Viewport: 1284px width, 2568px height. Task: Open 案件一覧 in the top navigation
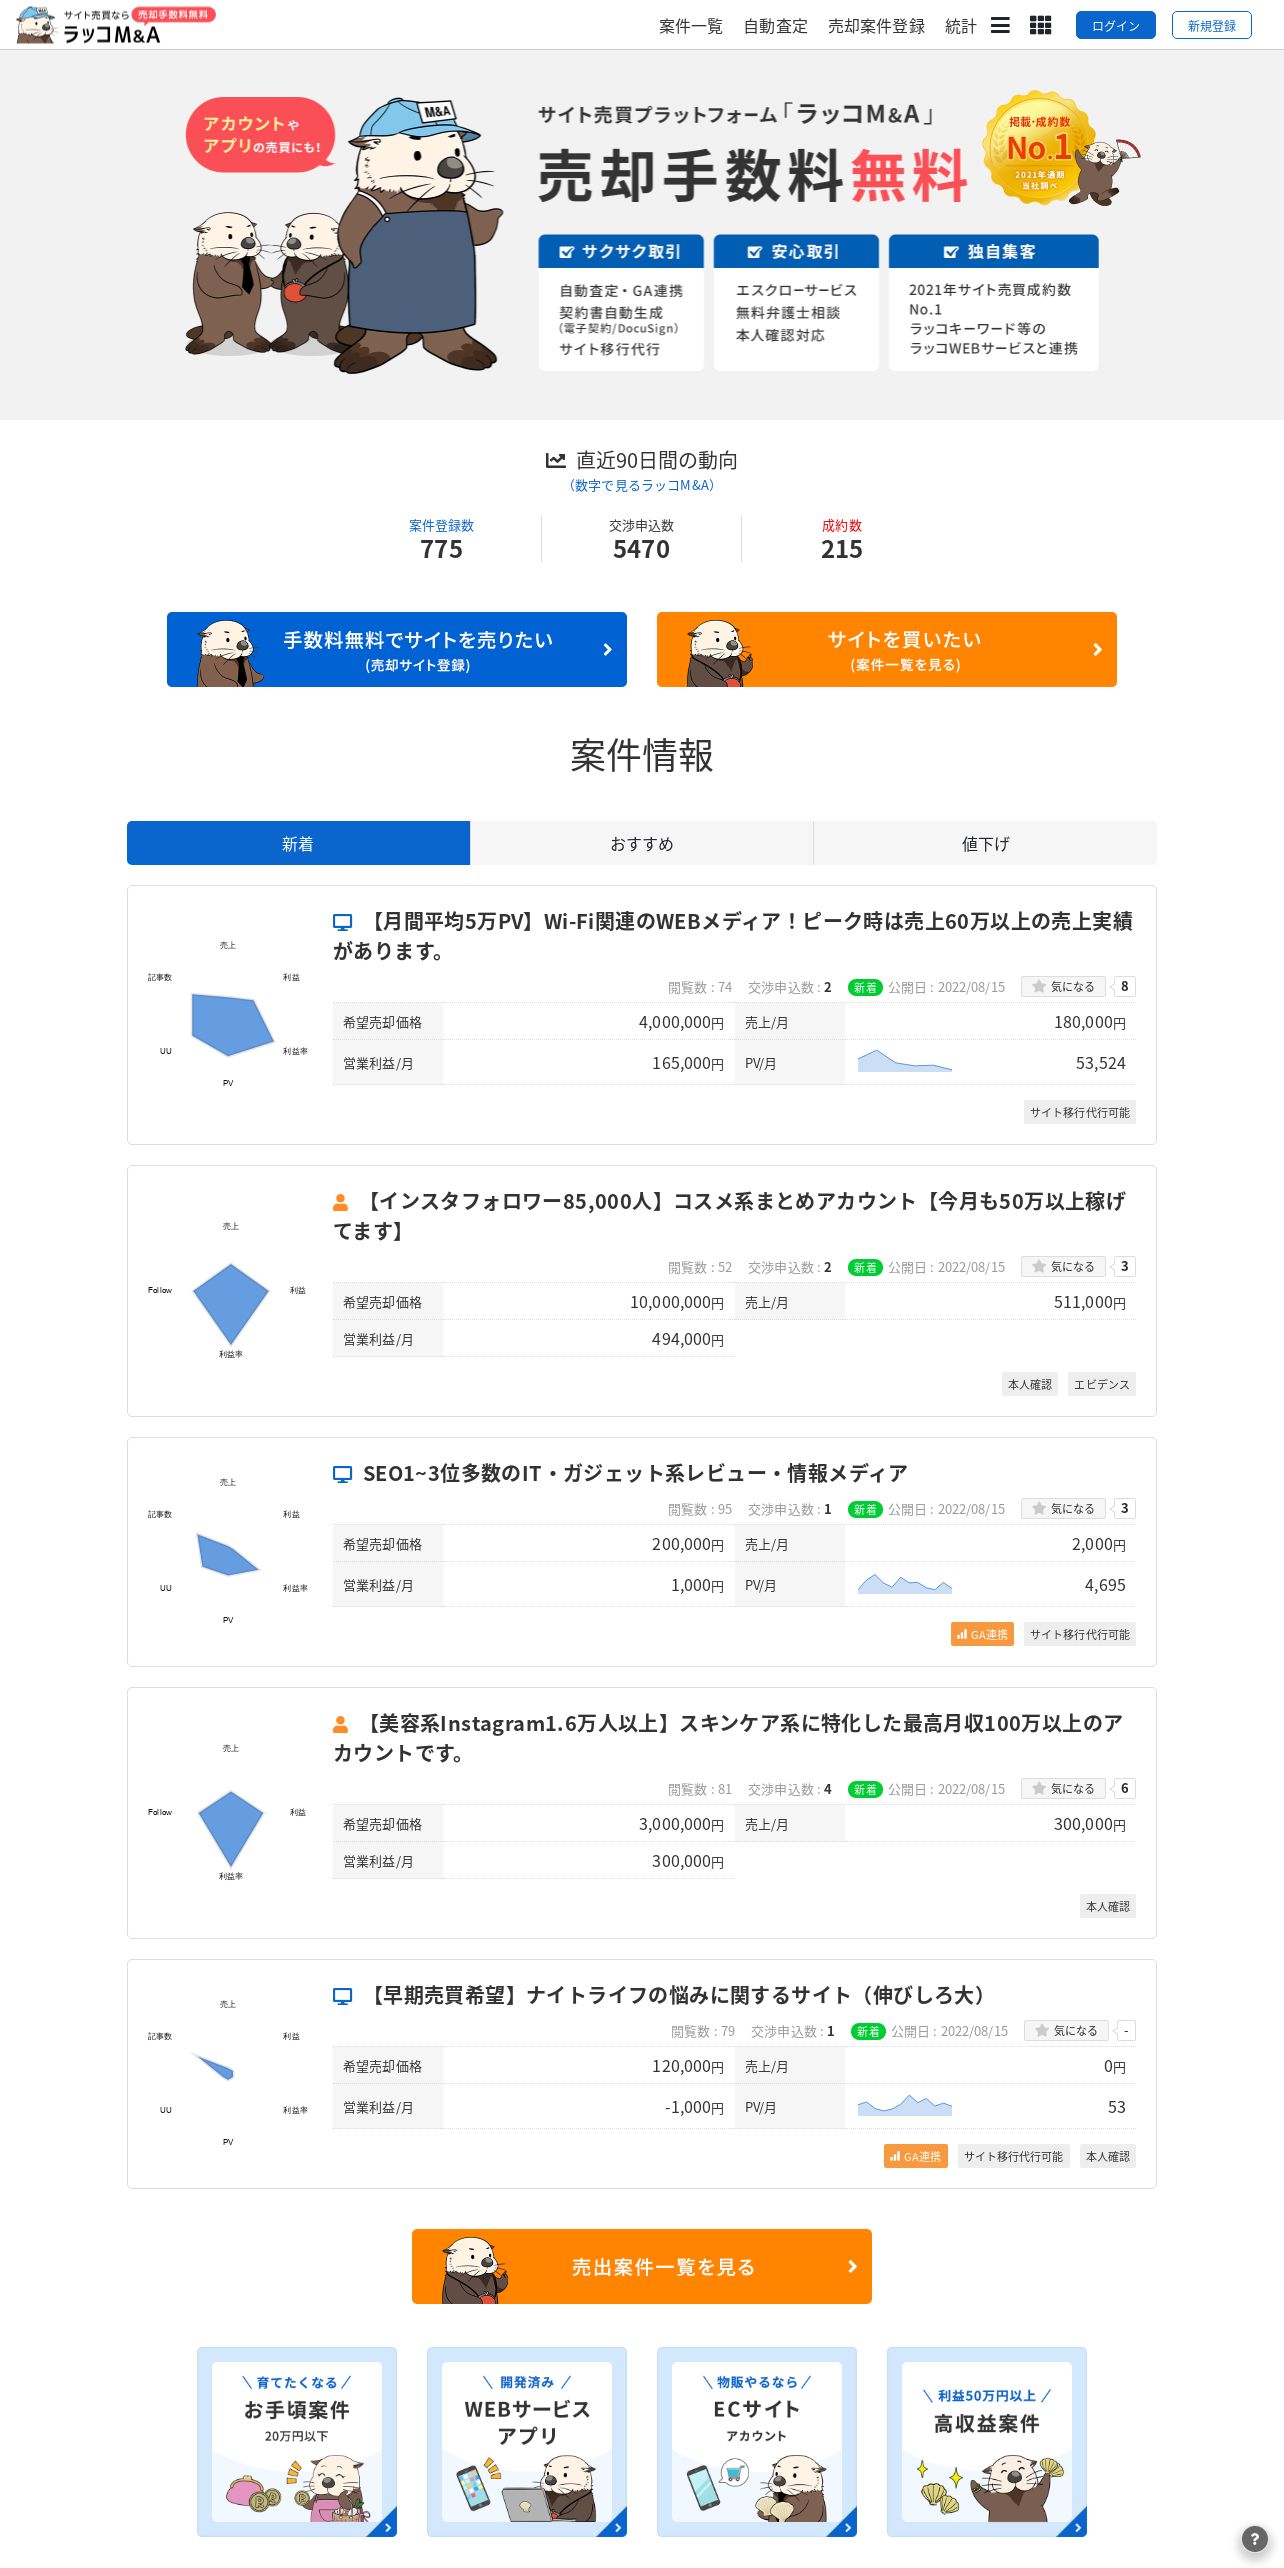(x=691, y=26)
